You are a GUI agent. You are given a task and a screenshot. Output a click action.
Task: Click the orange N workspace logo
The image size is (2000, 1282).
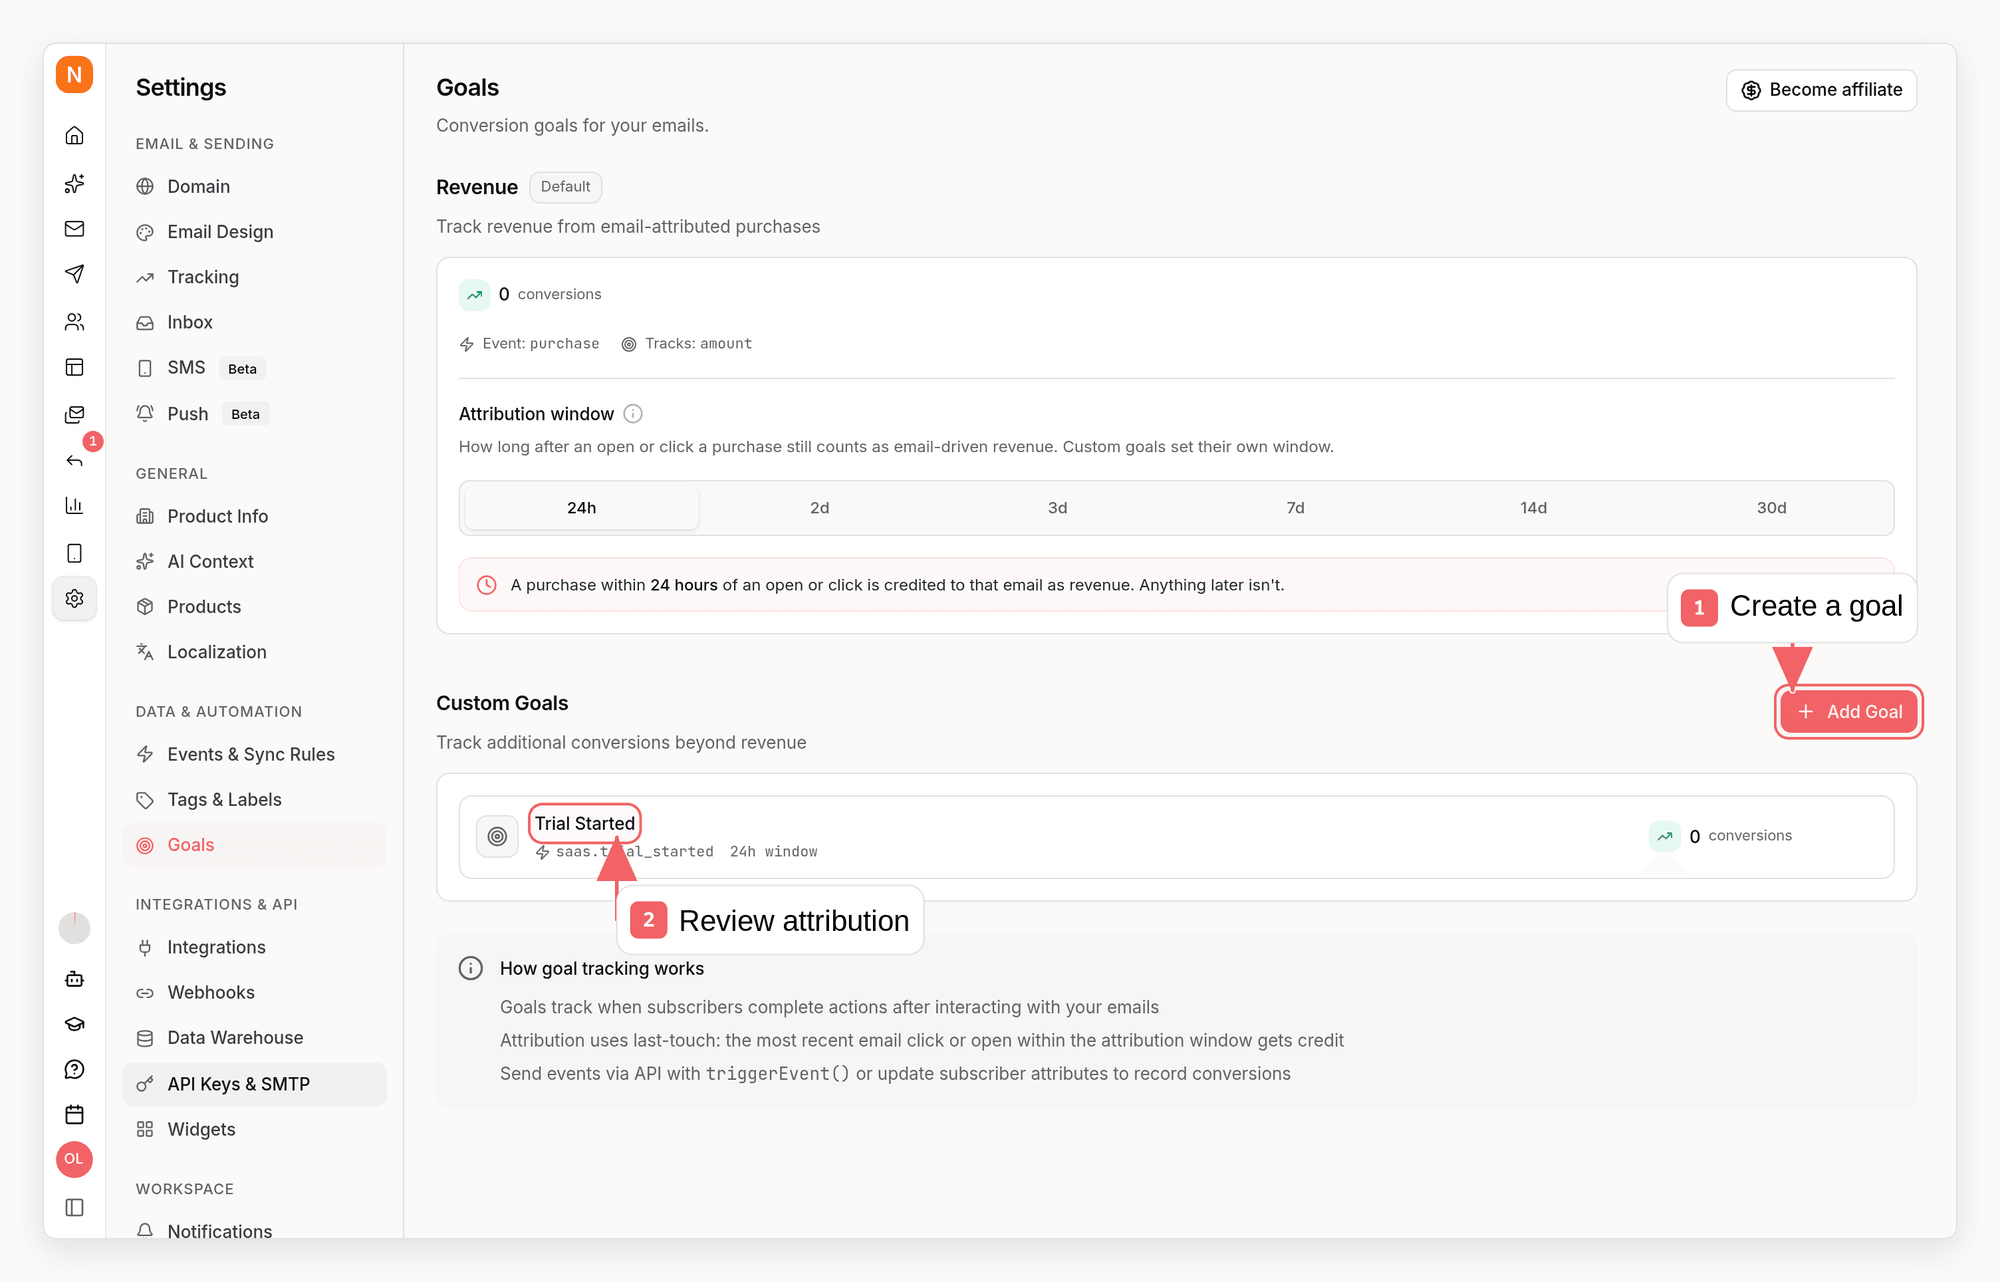coord(74,75)
